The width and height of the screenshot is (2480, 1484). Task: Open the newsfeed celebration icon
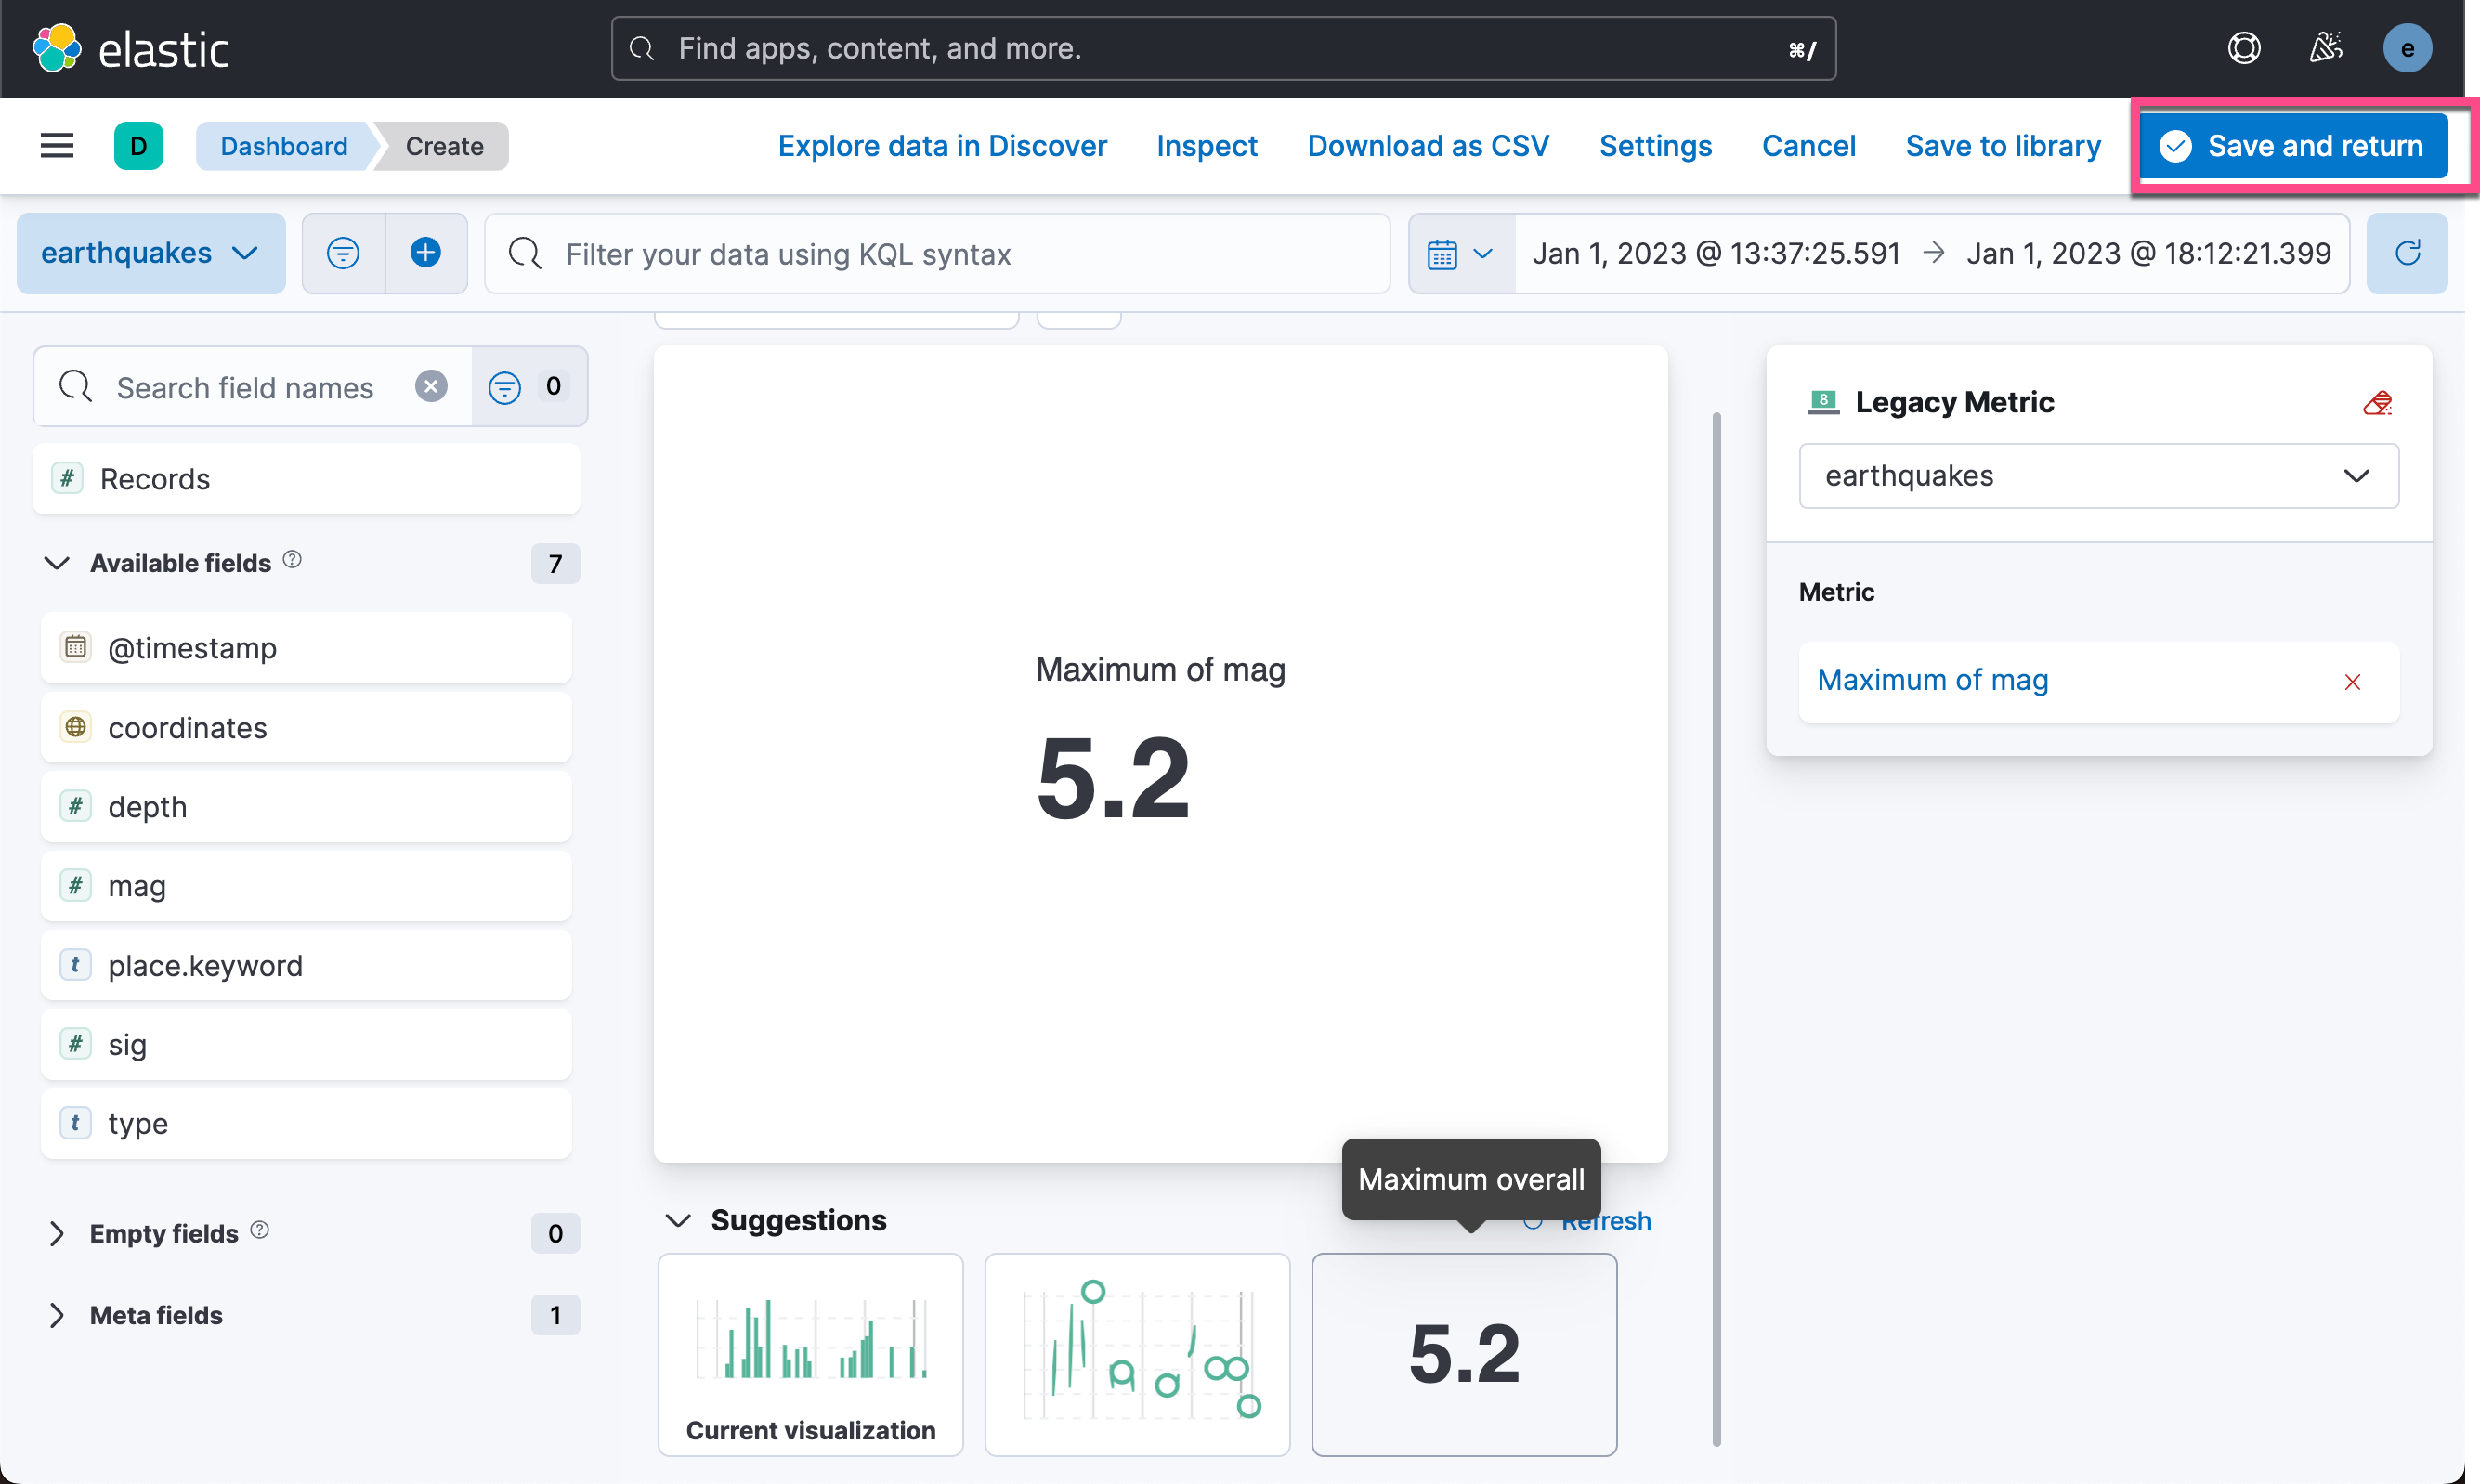click(2325, 48)
